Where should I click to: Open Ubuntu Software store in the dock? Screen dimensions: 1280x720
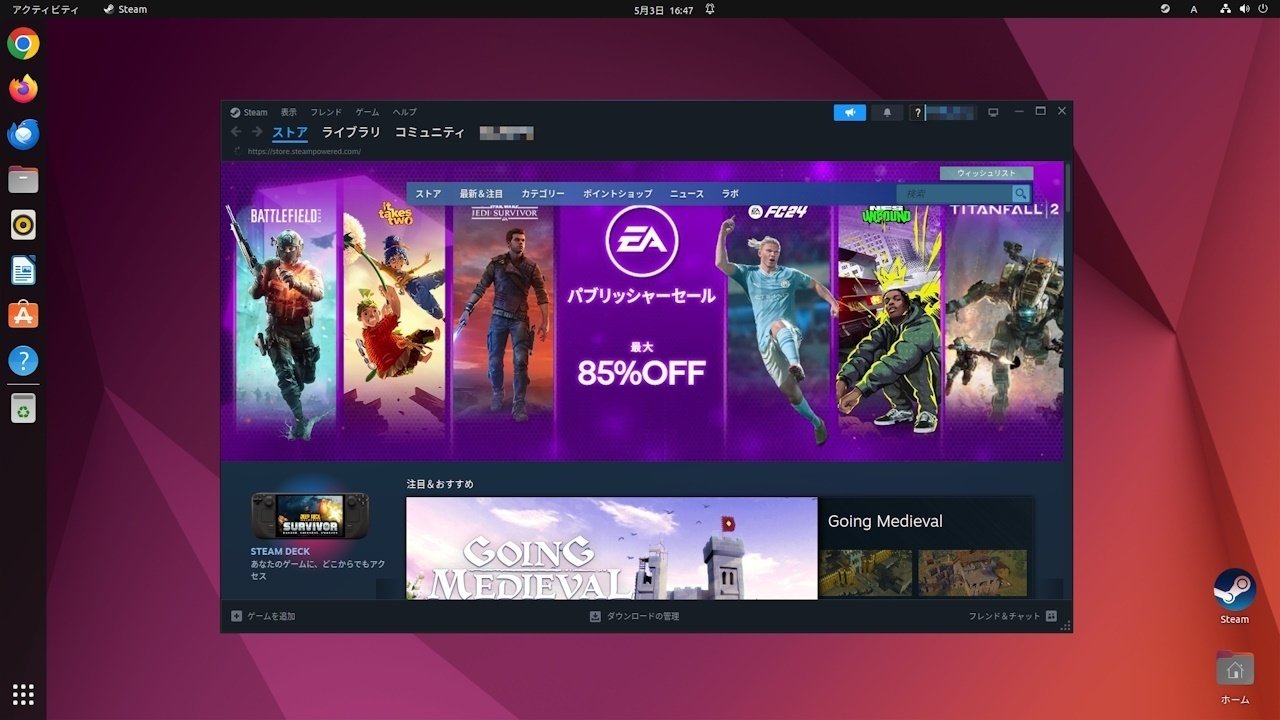[23, 315]
